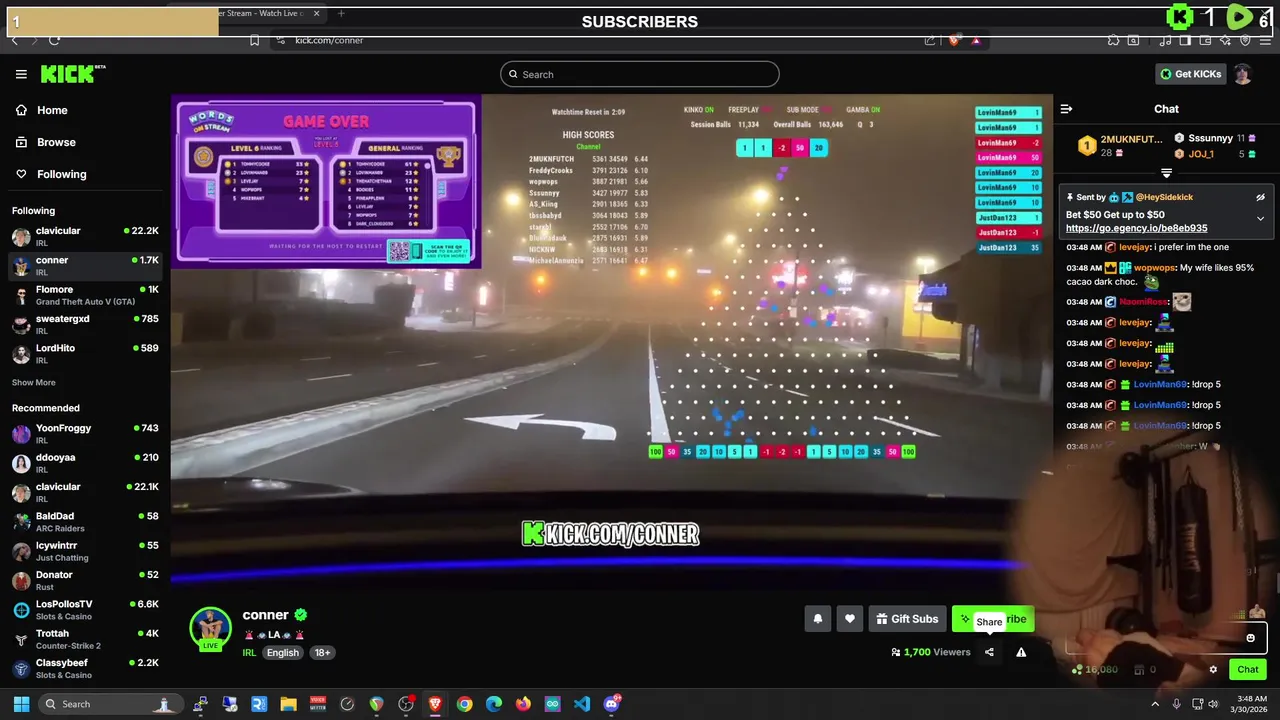The image size is (1280, 720).
Task: Send message with Chat button
Action: click(x=1248, y=670)
